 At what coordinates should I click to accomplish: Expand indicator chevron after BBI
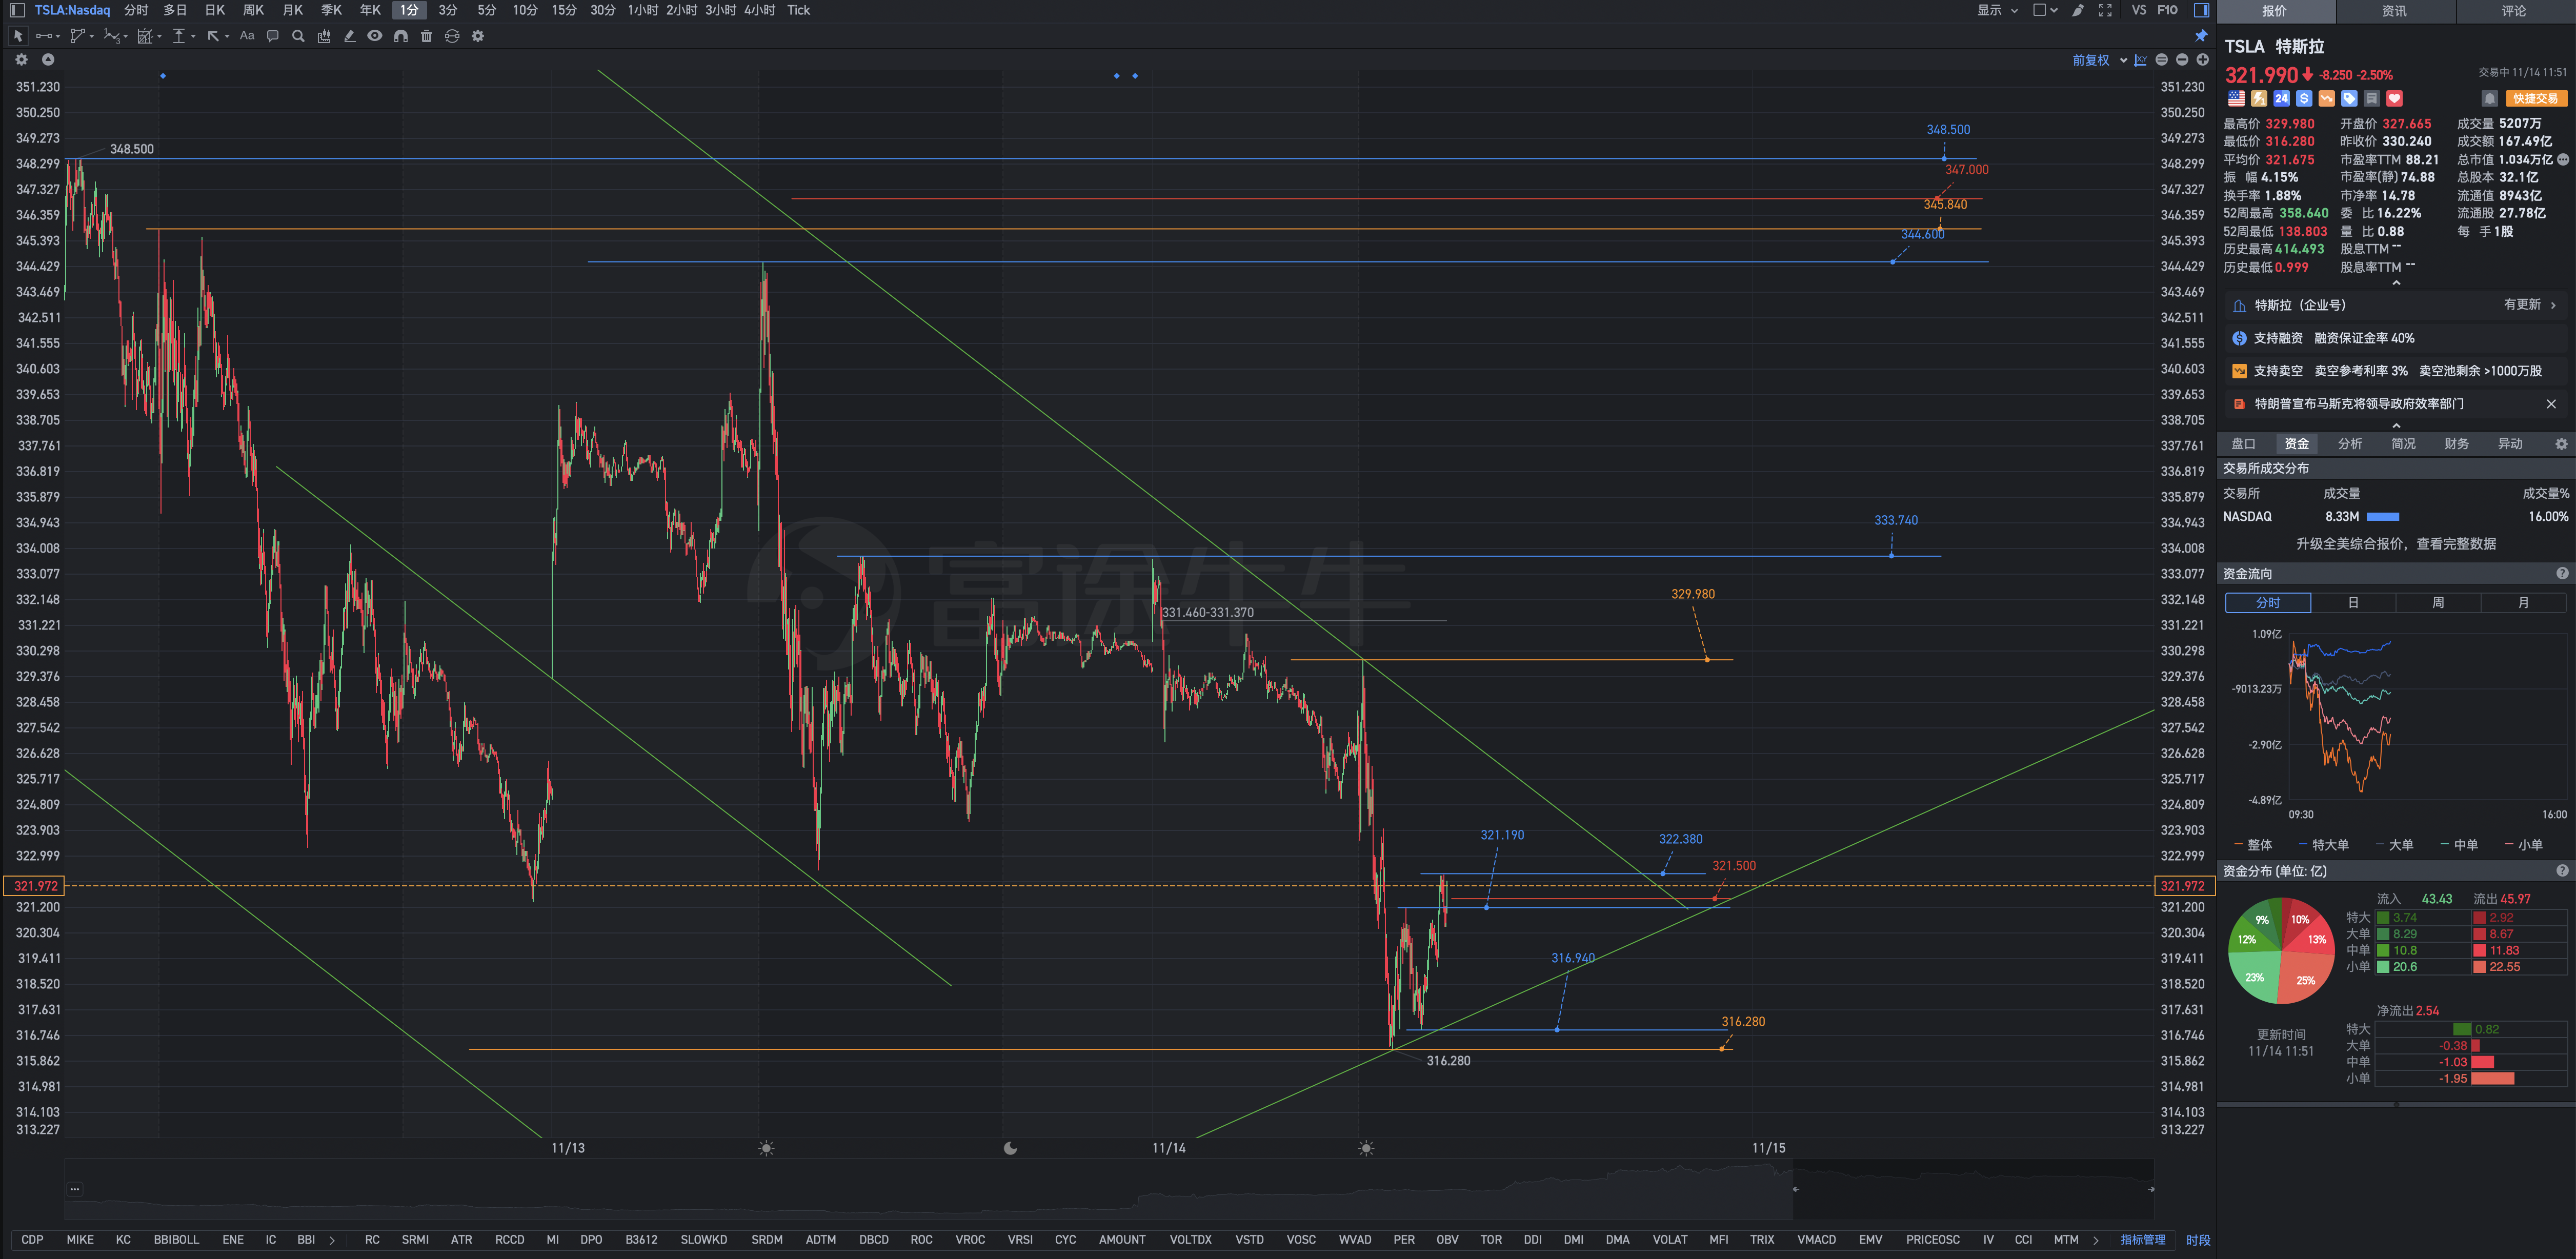click(332, 1240)
